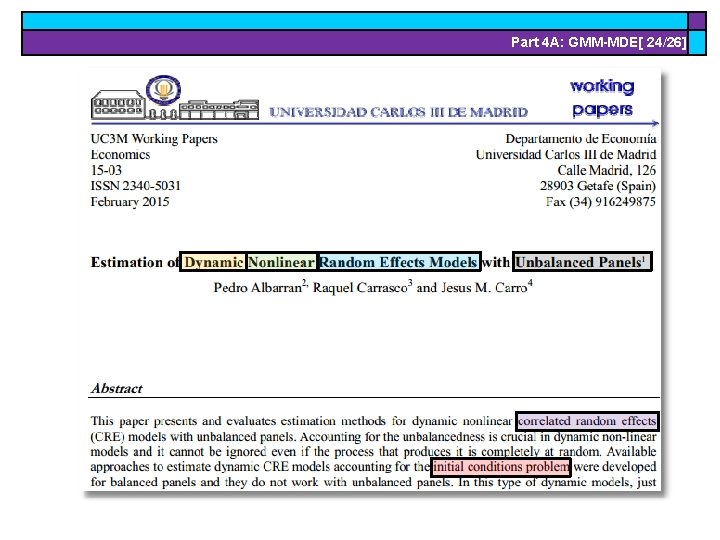Click highlighted 'Unbalanced Panels' in title

click(x=582, y=262)
